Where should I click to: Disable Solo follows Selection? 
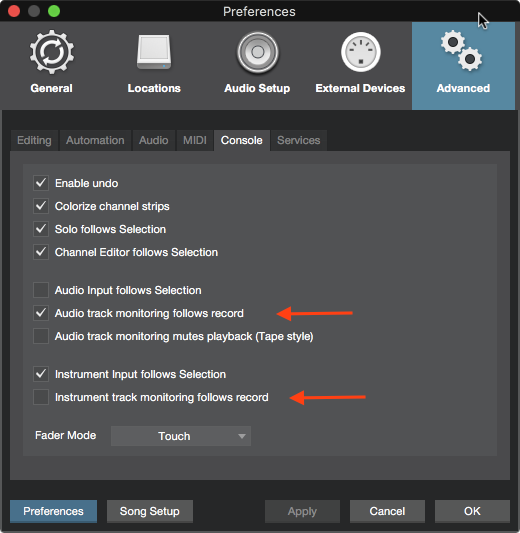41,229
